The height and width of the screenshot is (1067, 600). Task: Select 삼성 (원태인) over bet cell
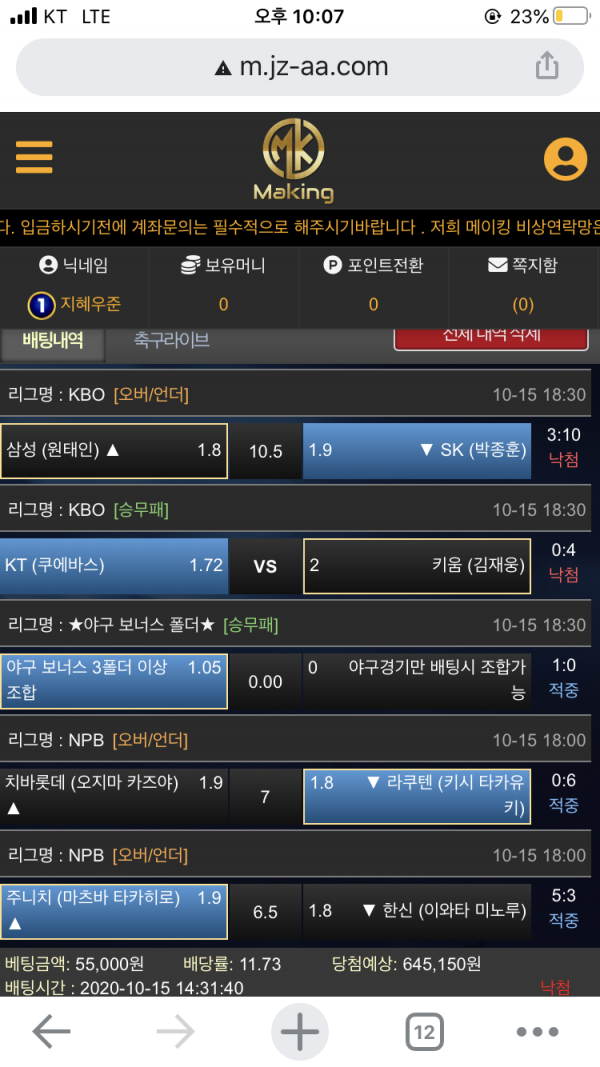click(114, 450)
